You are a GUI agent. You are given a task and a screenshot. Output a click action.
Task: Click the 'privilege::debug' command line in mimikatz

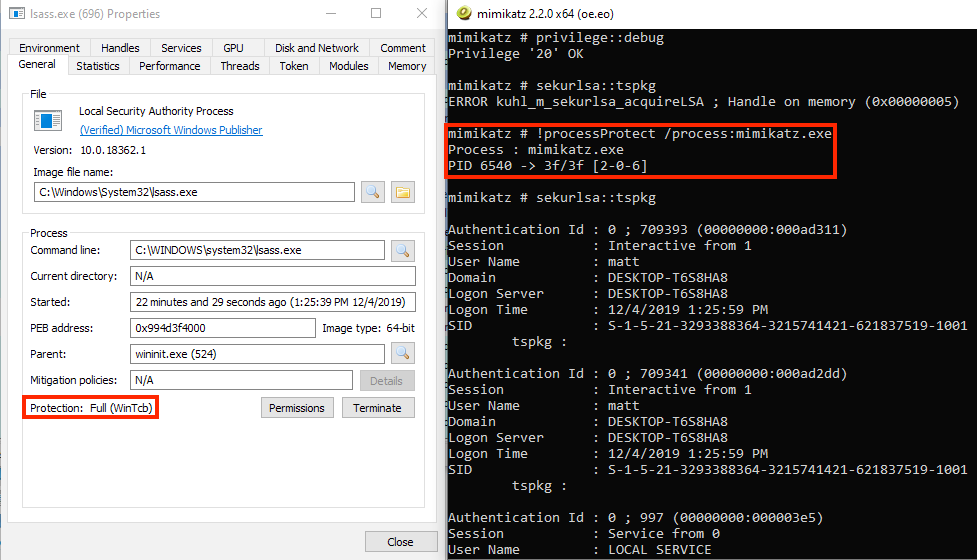click(556, 37)
